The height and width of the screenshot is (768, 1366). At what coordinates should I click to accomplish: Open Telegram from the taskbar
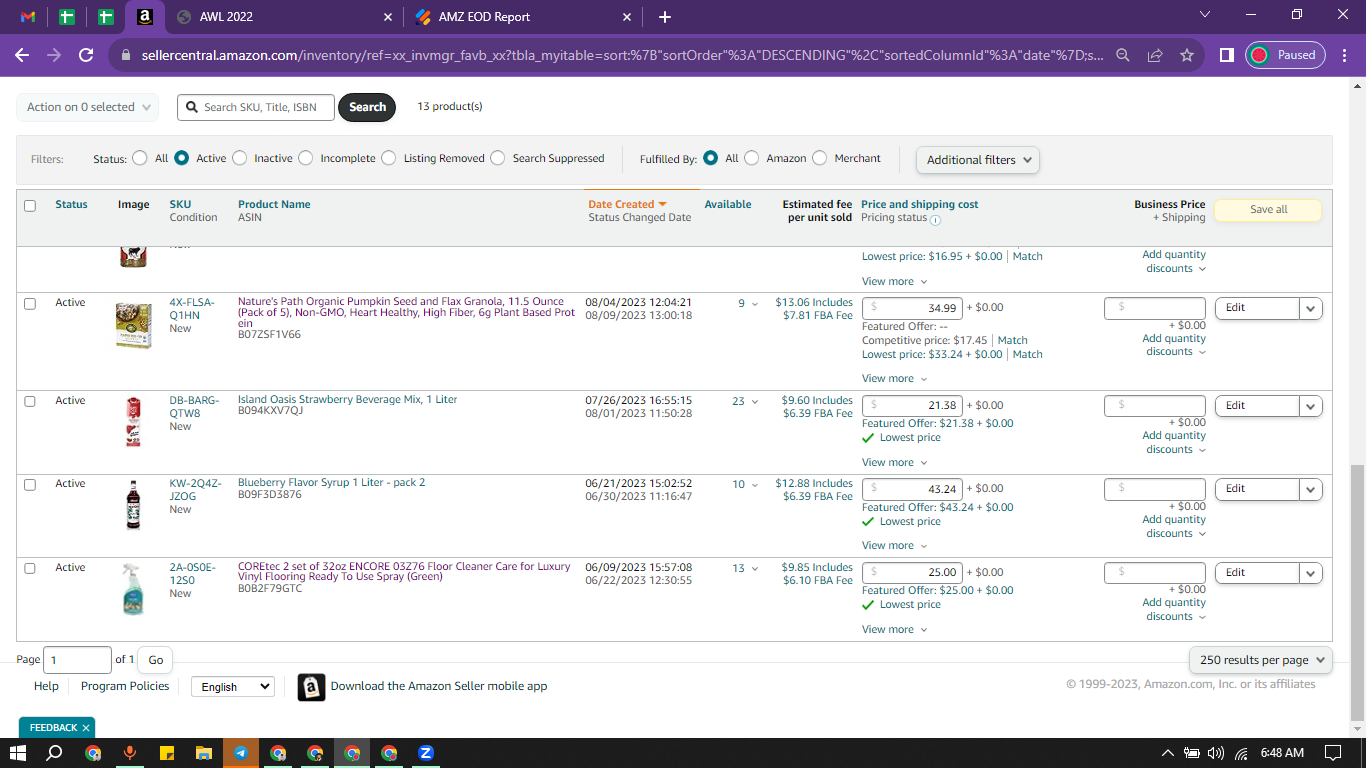click(241, 753)
